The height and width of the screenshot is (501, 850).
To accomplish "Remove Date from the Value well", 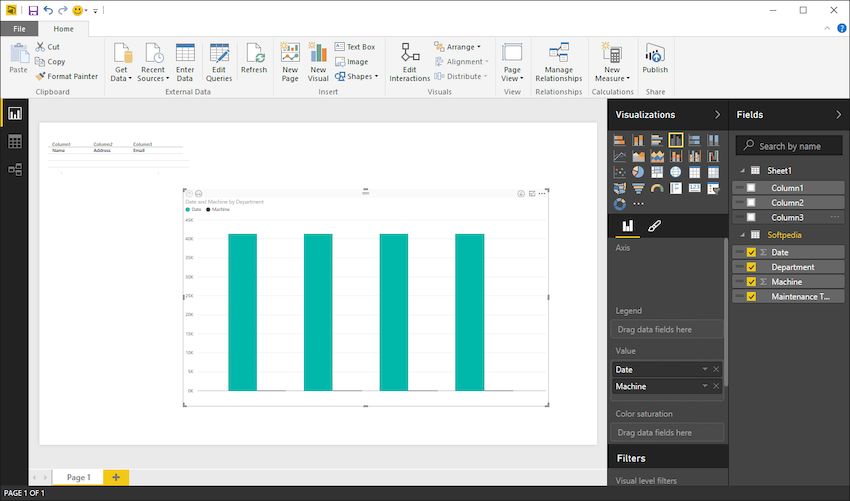I will 716,370.
